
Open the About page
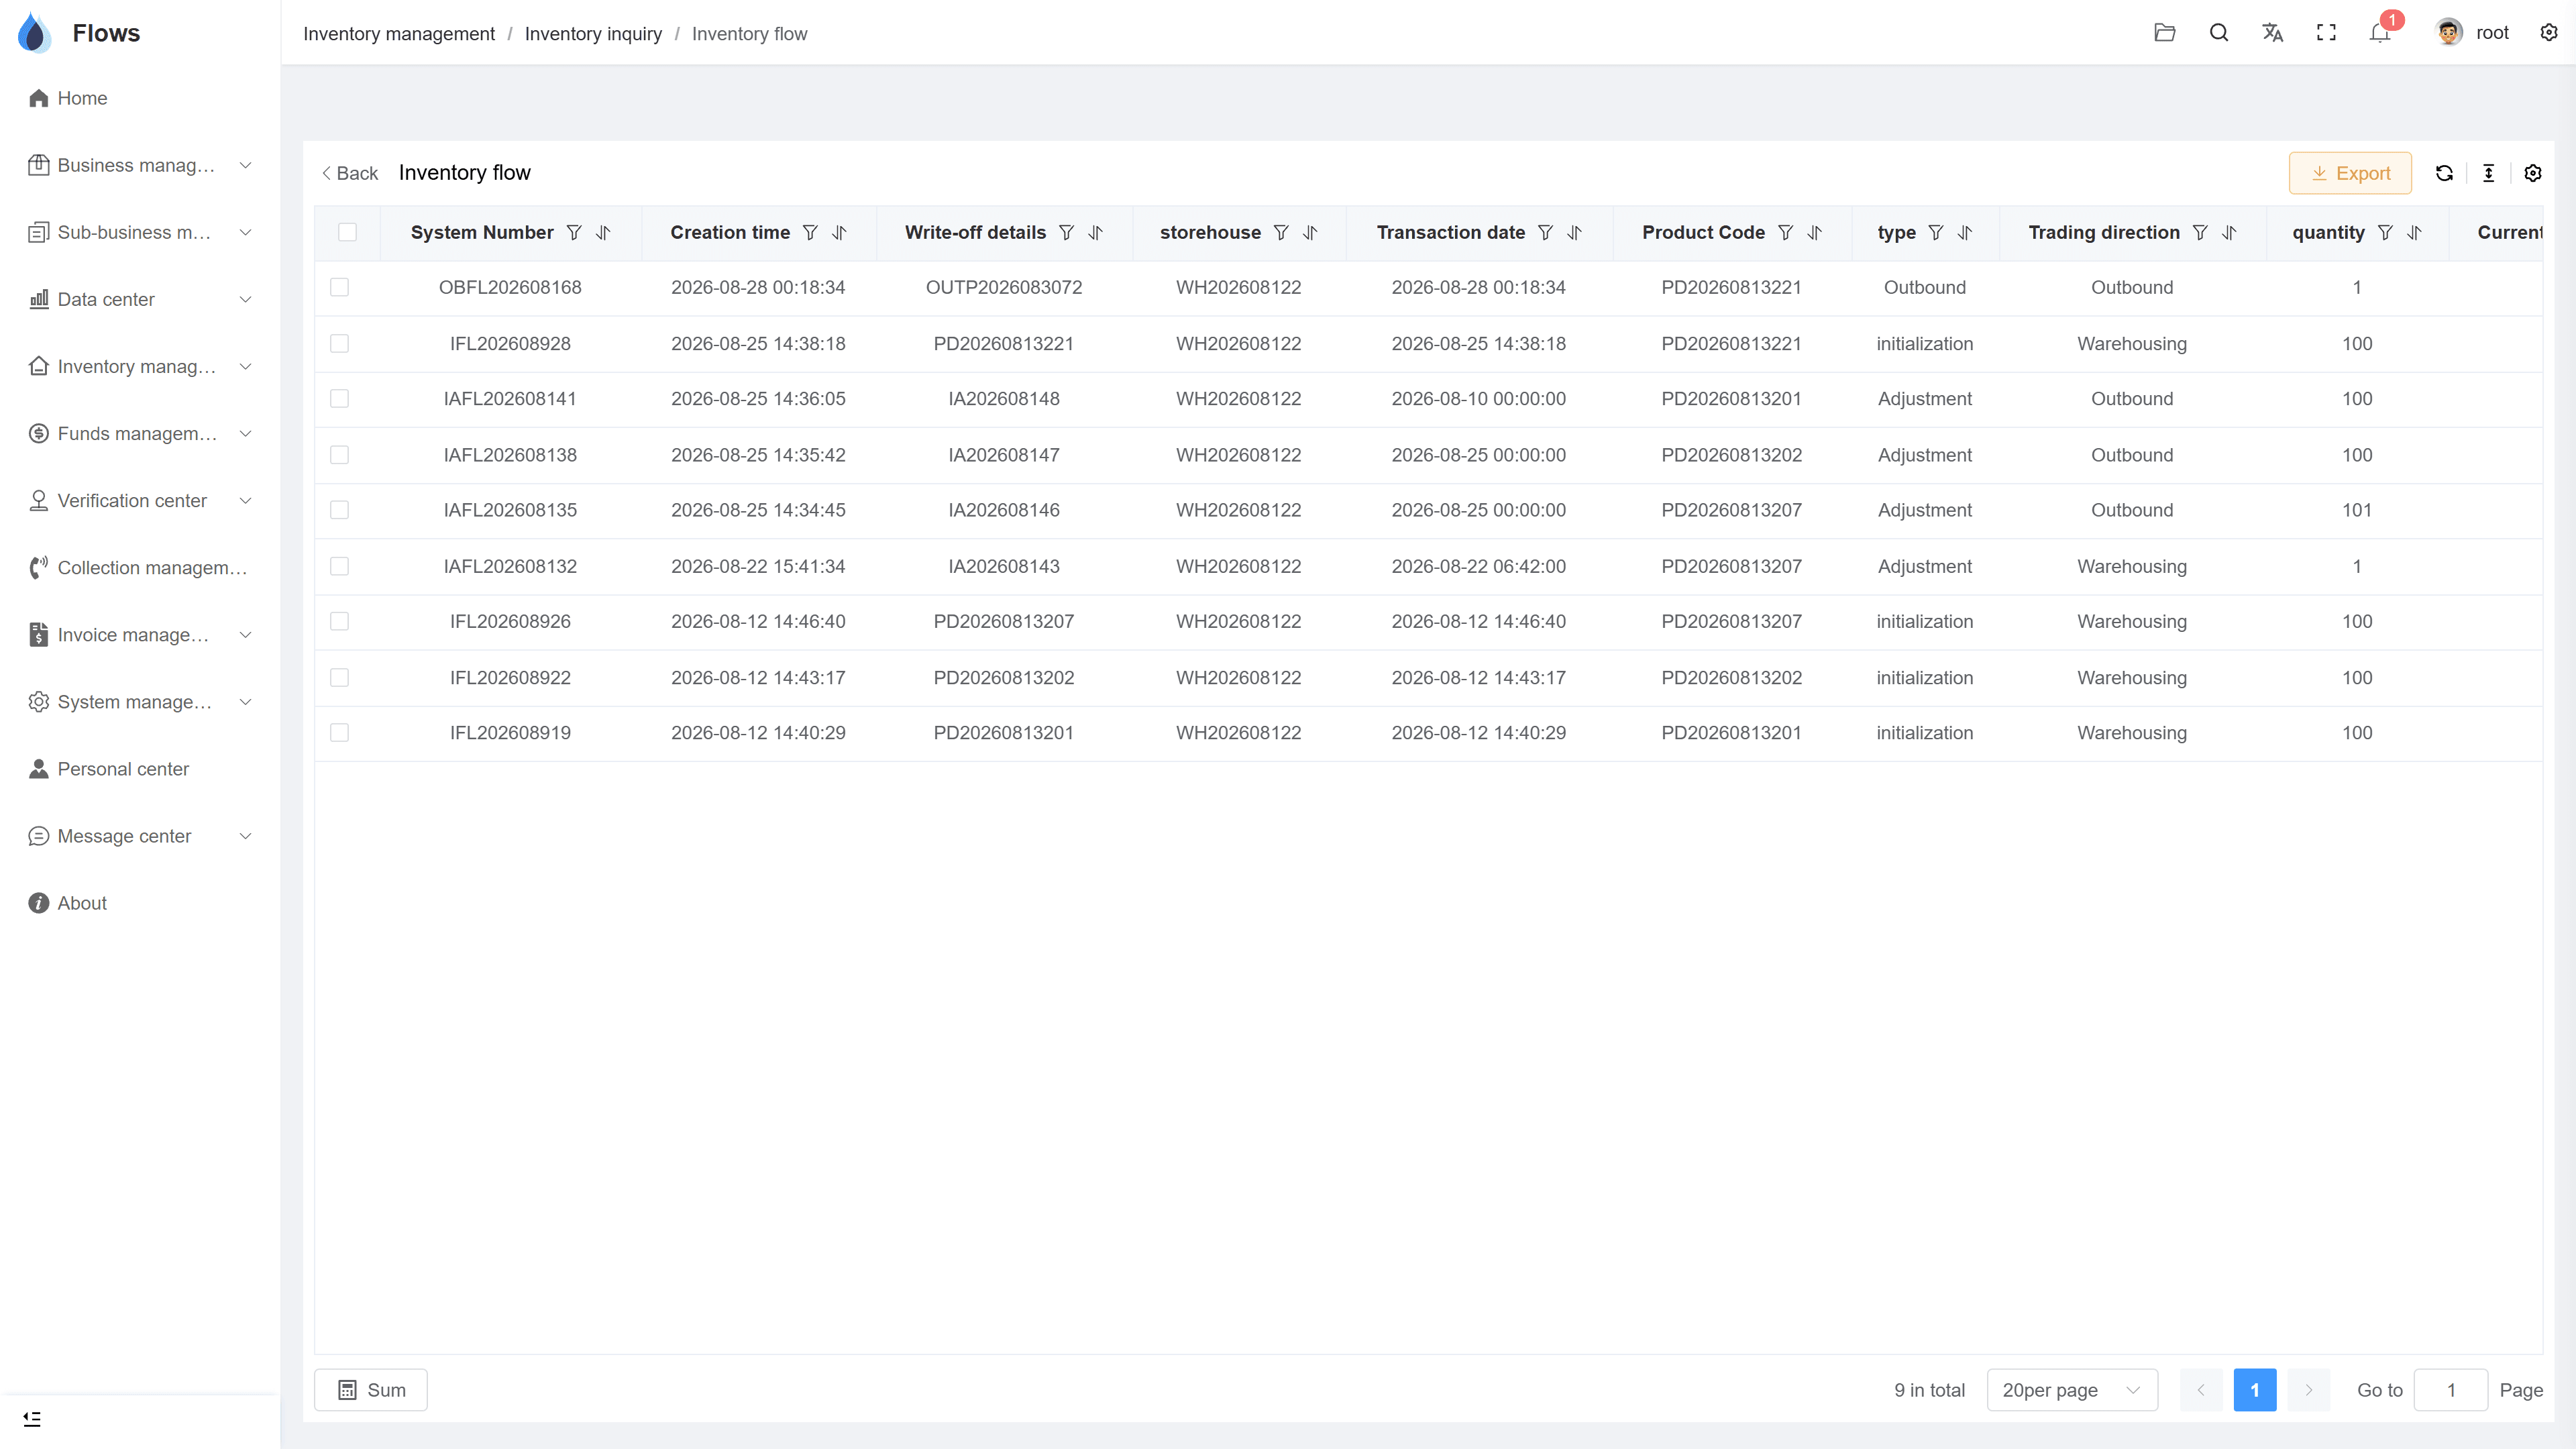tap(140, 903)
